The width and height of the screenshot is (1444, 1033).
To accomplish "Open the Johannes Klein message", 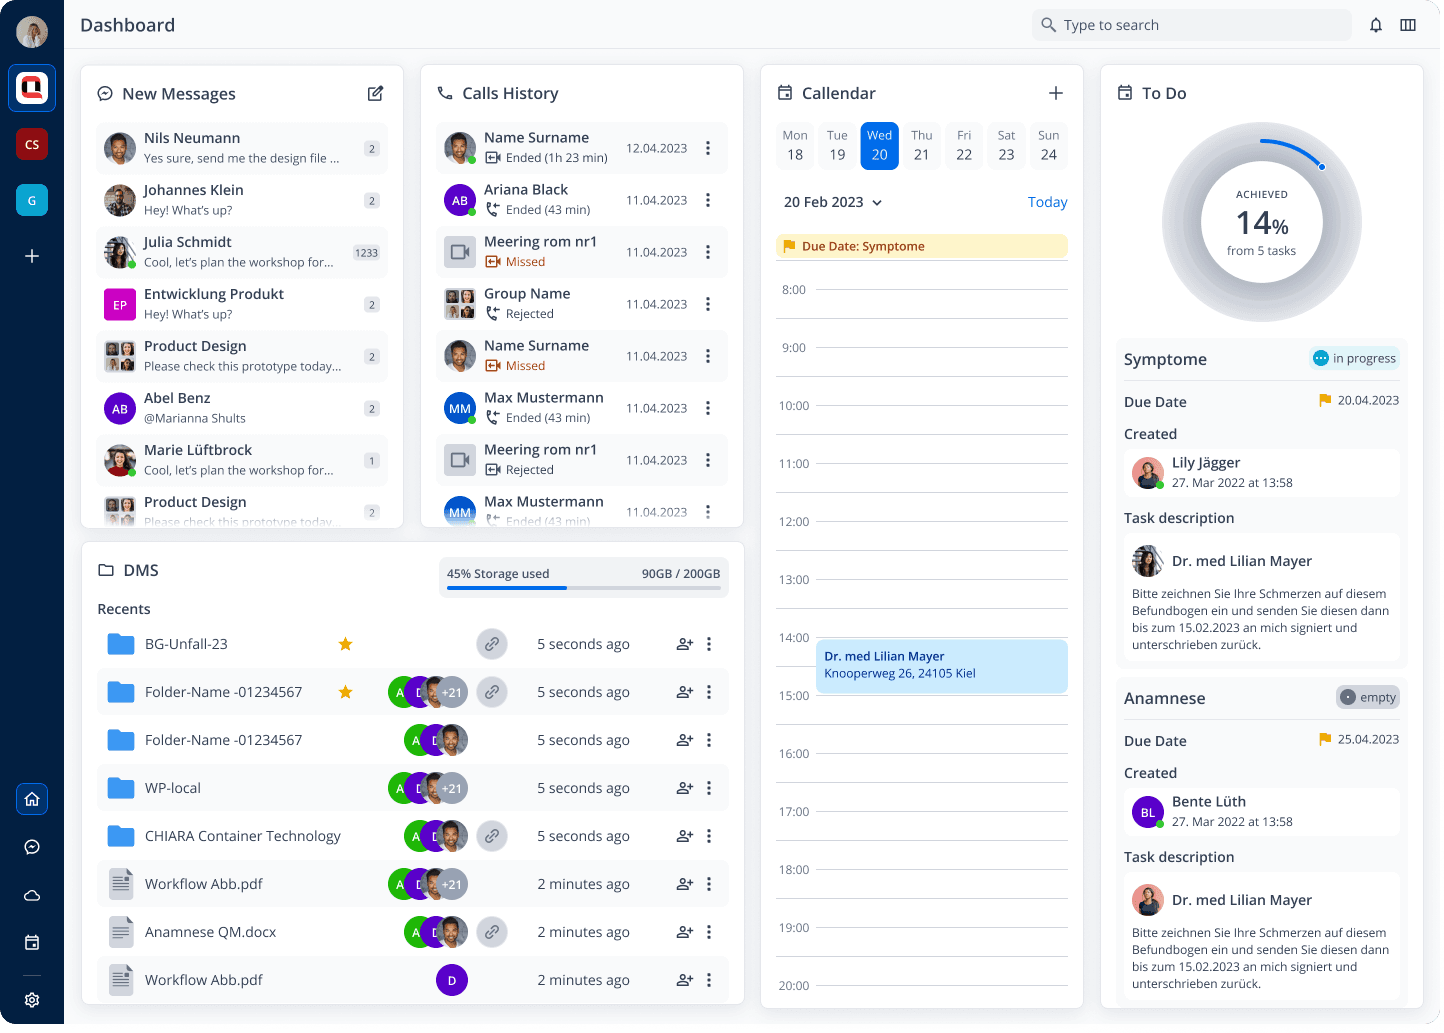I will pyautogui.click(x=242, y=200).
